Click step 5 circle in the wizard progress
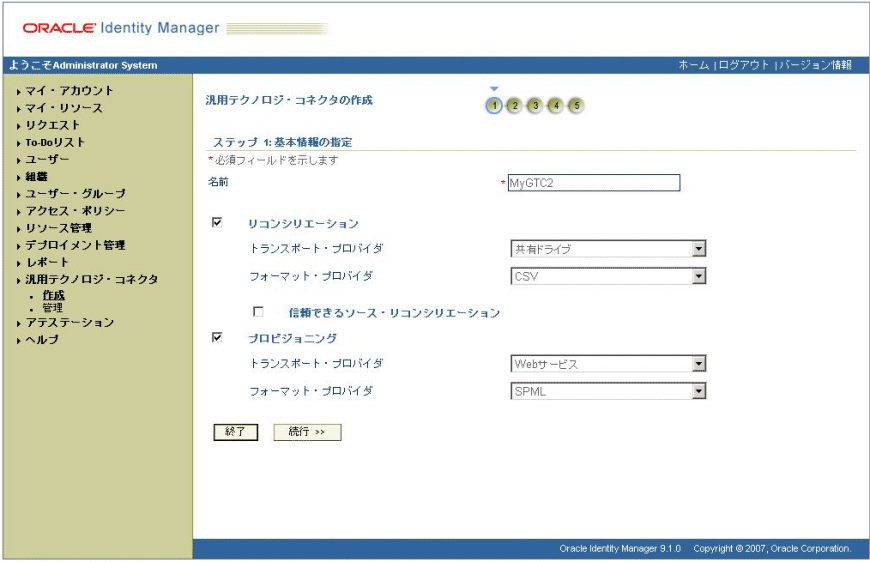This screenshot has height=562, width=870. point(576,105)
